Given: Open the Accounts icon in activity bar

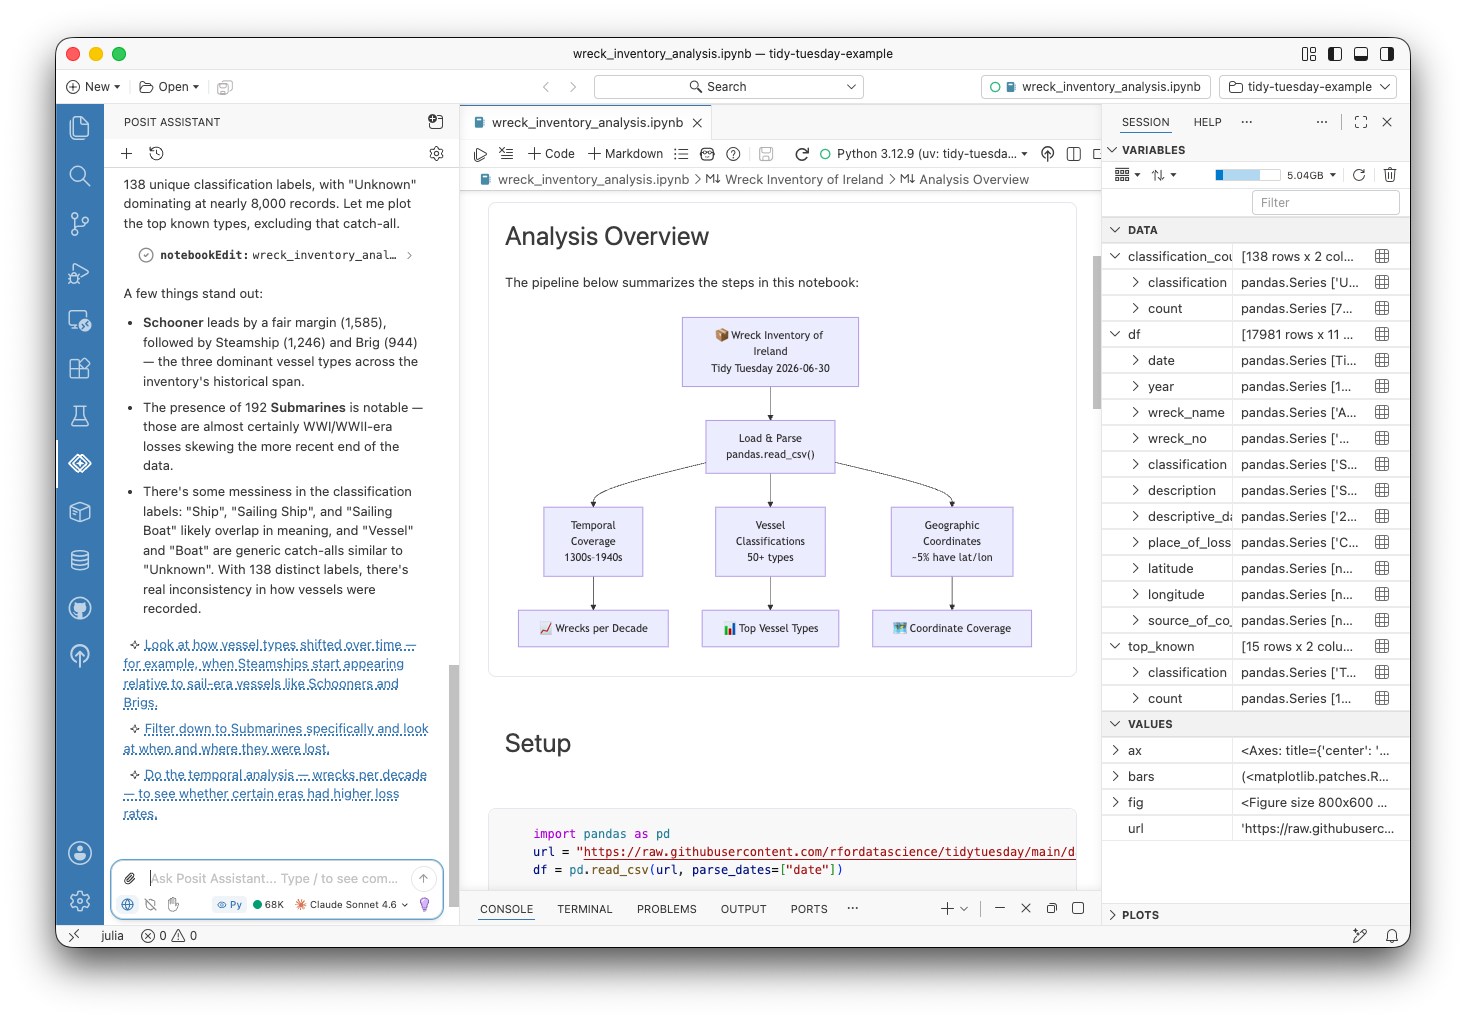Looking at the screenshot, I should point(80,853).
